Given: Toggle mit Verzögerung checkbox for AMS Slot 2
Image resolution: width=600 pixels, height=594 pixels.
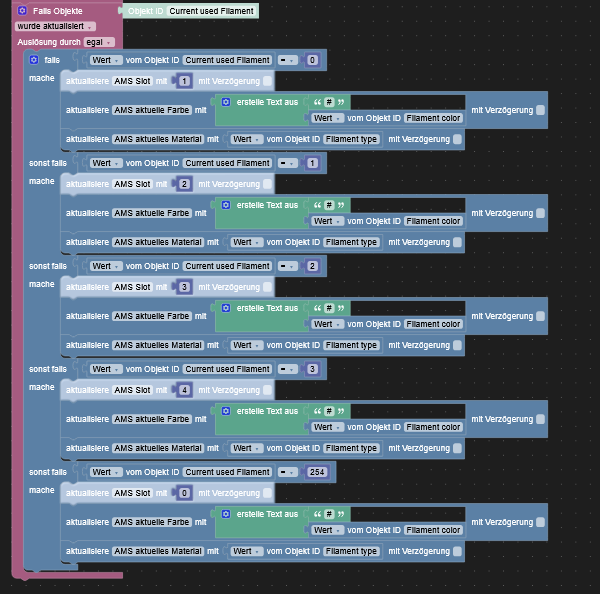Looking at the screenshot, I should [267, 184].
